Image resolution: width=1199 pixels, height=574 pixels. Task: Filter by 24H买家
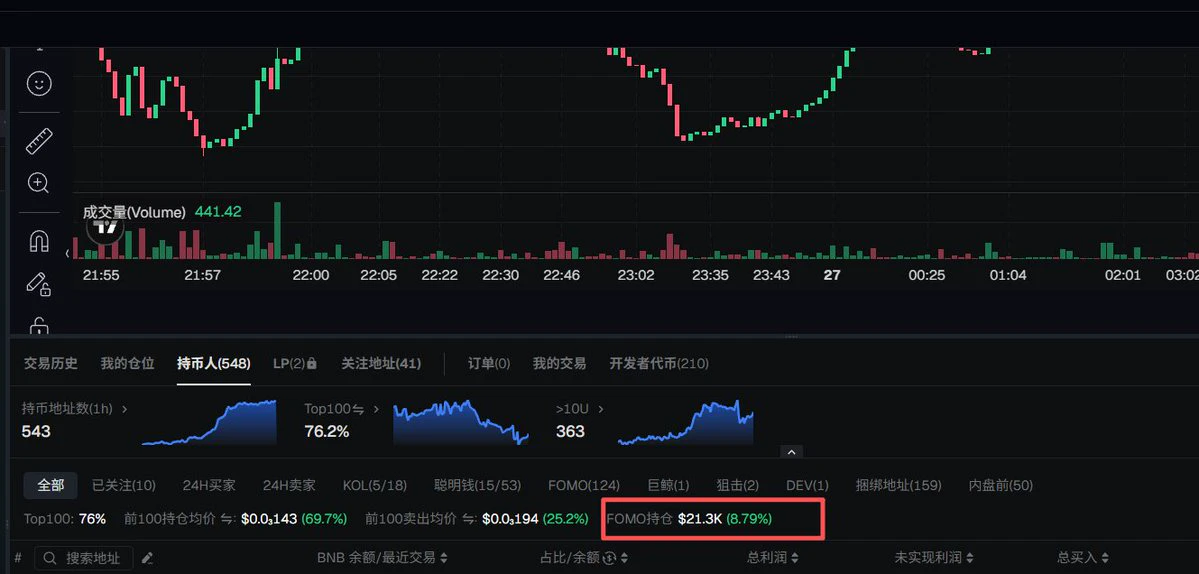(x=209, y=485)
